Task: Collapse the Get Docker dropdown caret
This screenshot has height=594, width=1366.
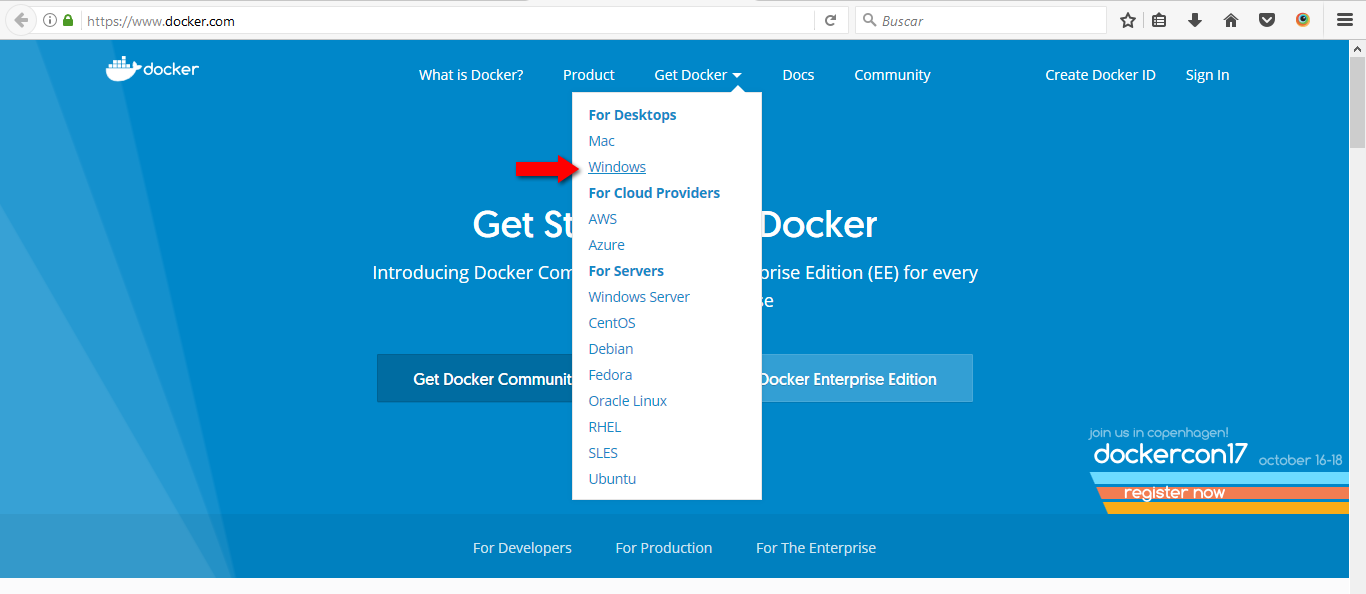Action: [x=737, y=75]
